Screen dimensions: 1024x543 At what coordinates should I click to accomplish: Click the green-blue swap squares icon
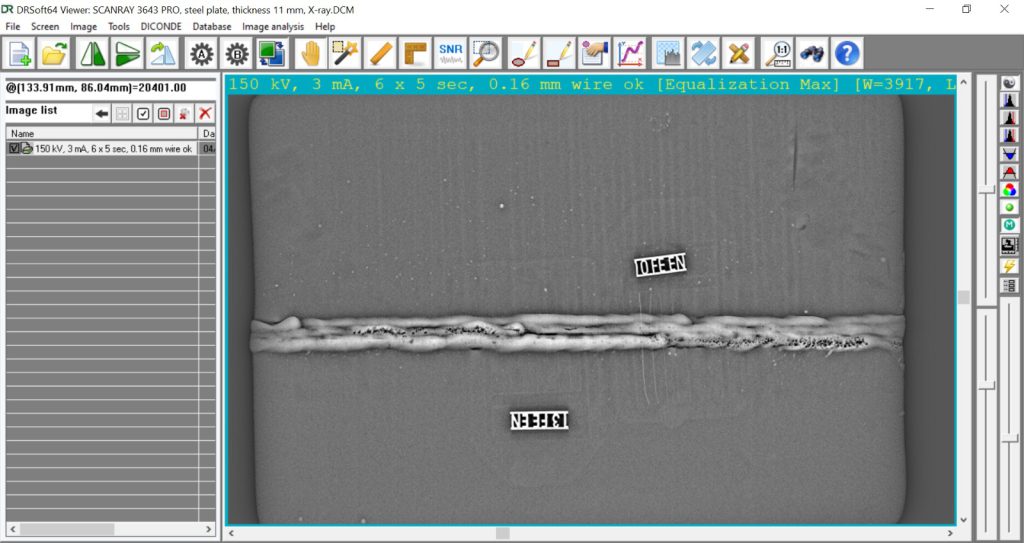click(x=270, y=54)
